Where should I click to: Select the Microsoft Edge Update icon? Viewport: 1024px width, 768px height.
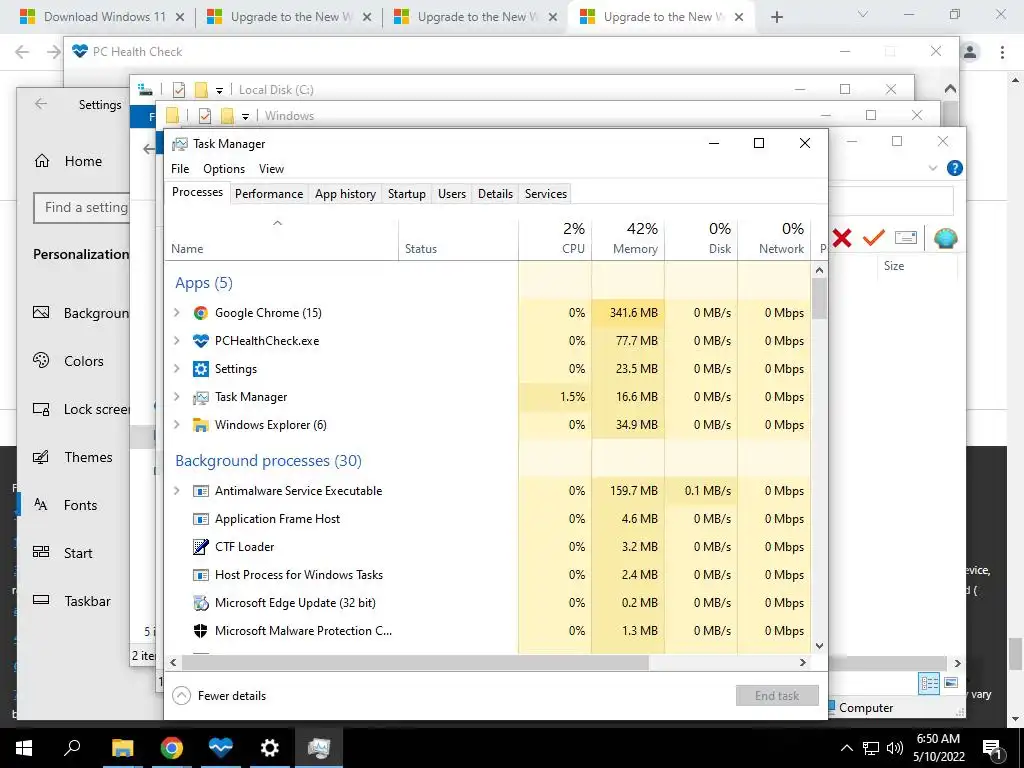coord(200,603)
